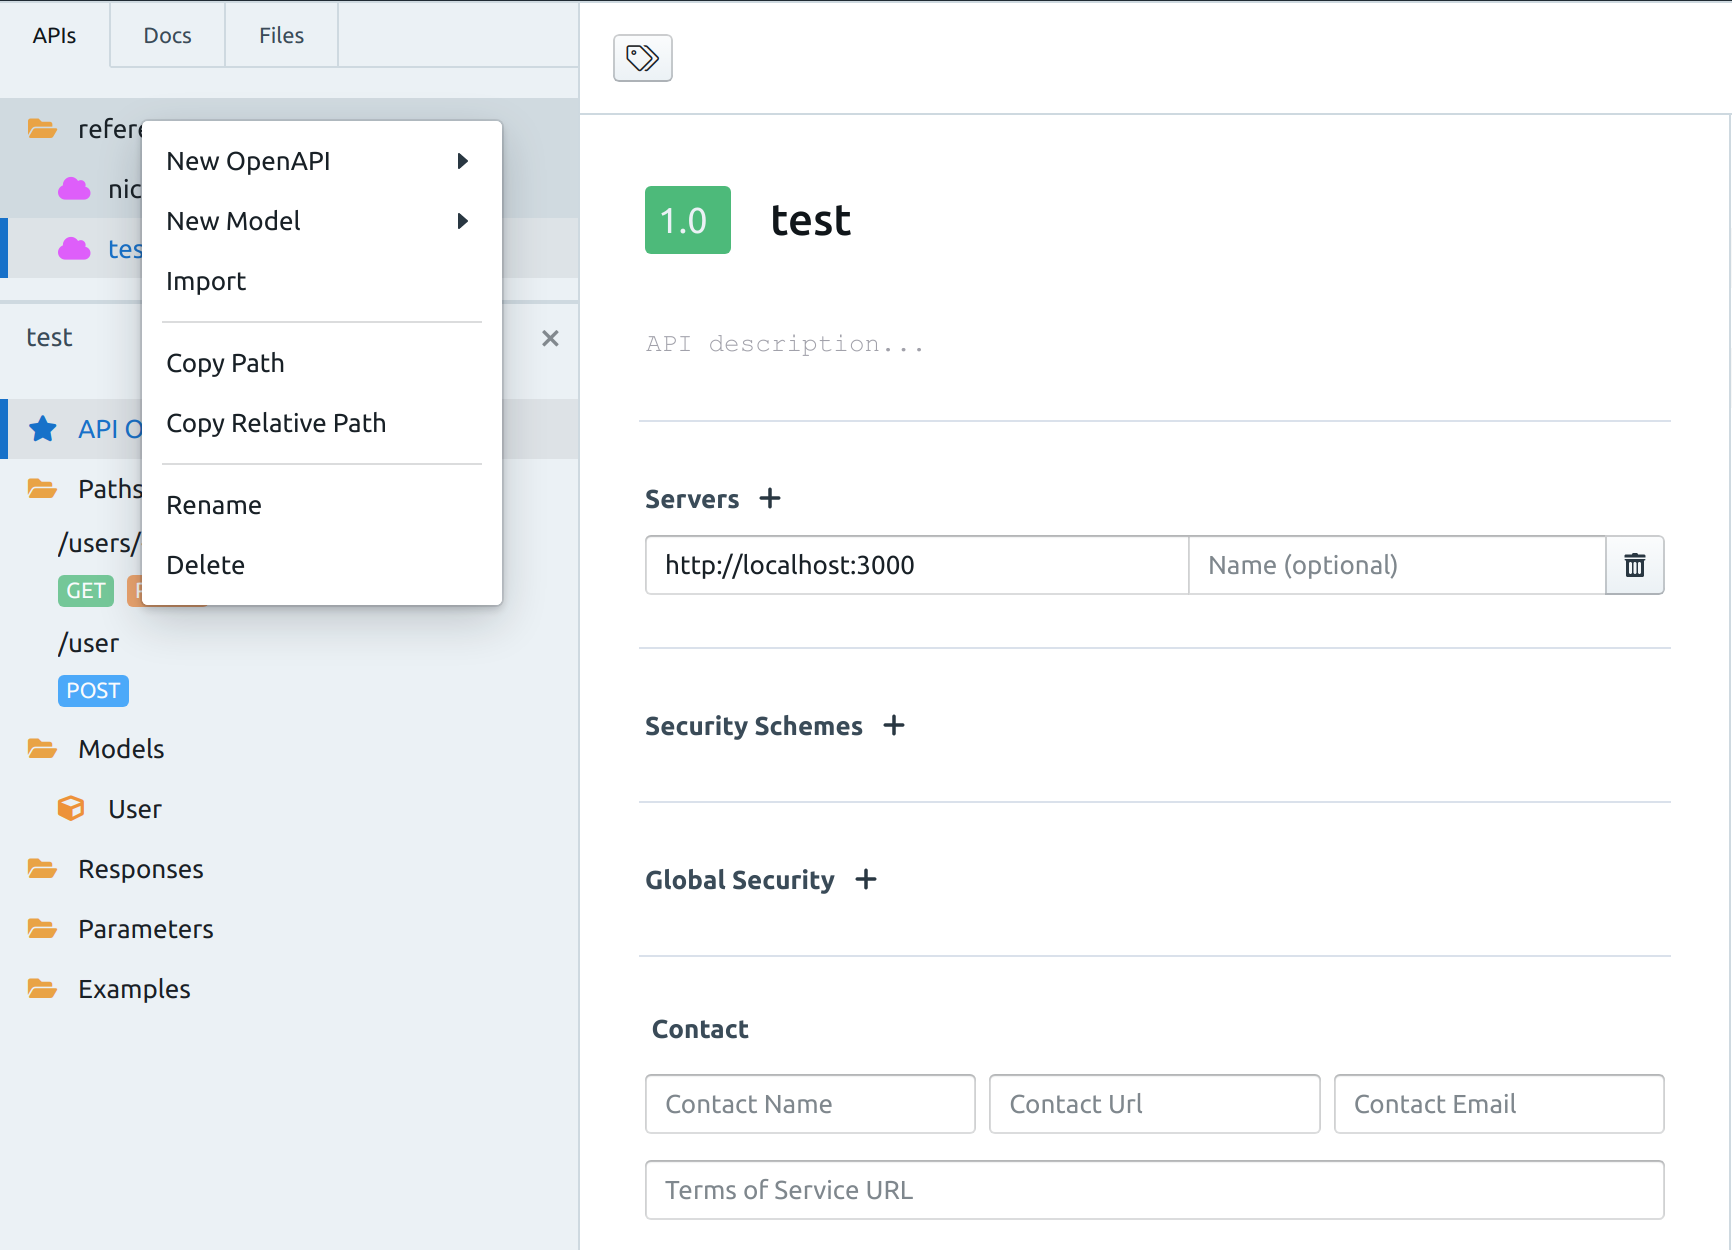Image resolution: width=1732 pixels, height=1250 pixels.
Task: Delete the localhost:3000 server via trash icon
Action: [x=1635, y=565]
